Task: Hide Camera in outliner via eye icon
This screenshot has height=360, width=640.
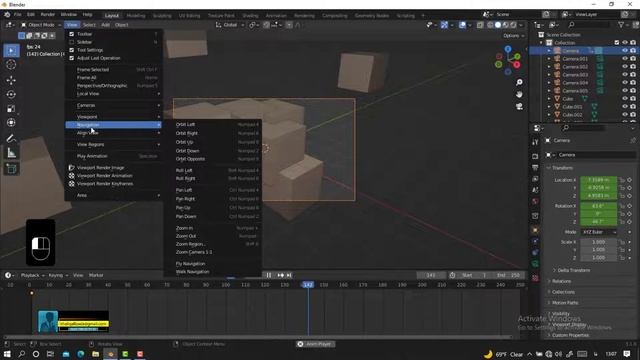Action: click(x=624, y=51)
